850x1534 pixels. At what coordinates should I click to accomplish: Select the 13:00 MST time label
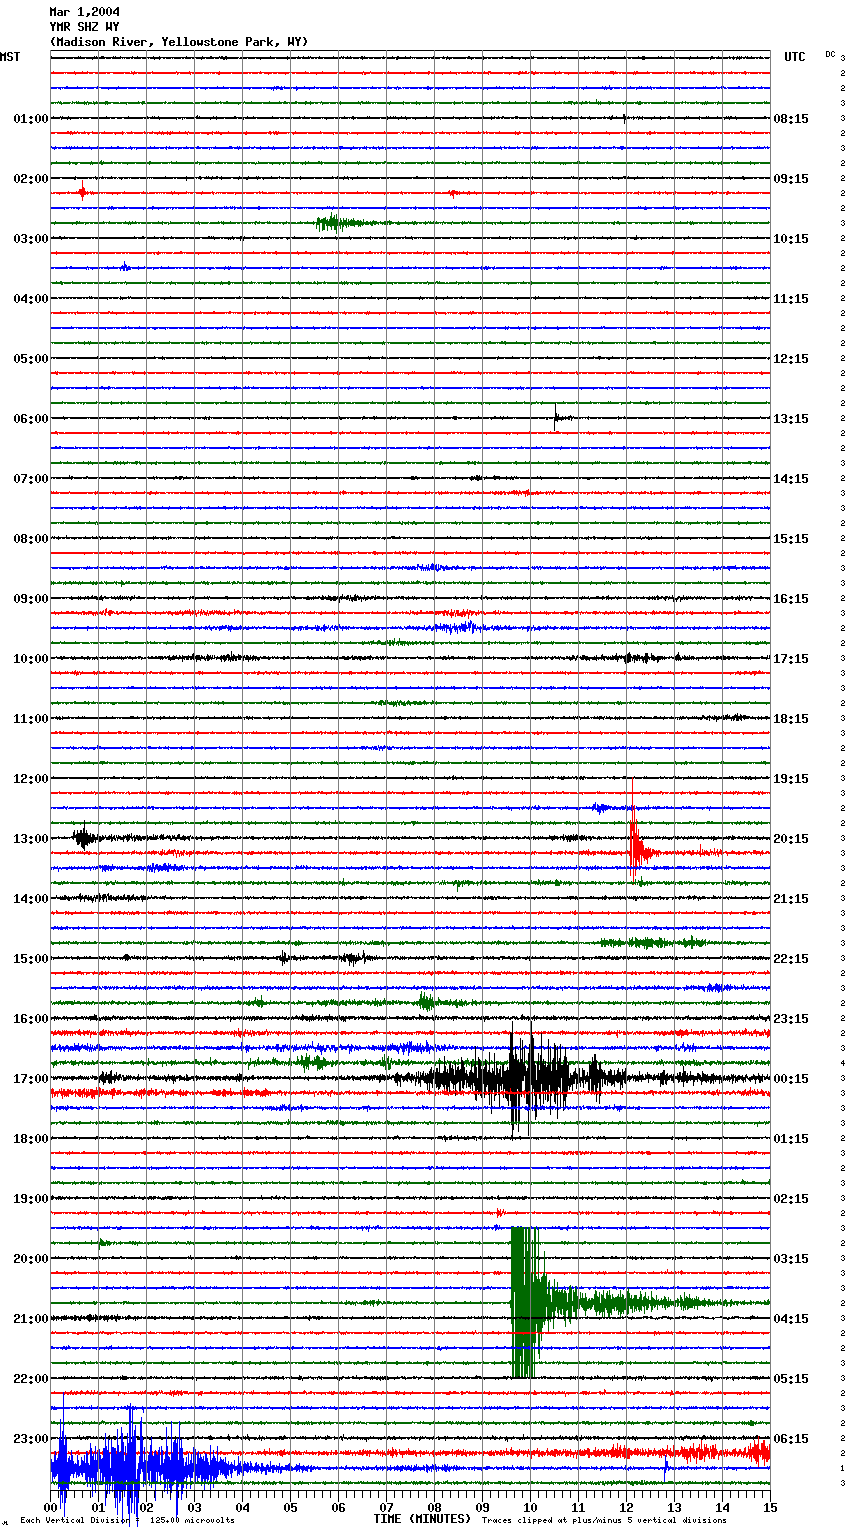click(x=31, y=839)
